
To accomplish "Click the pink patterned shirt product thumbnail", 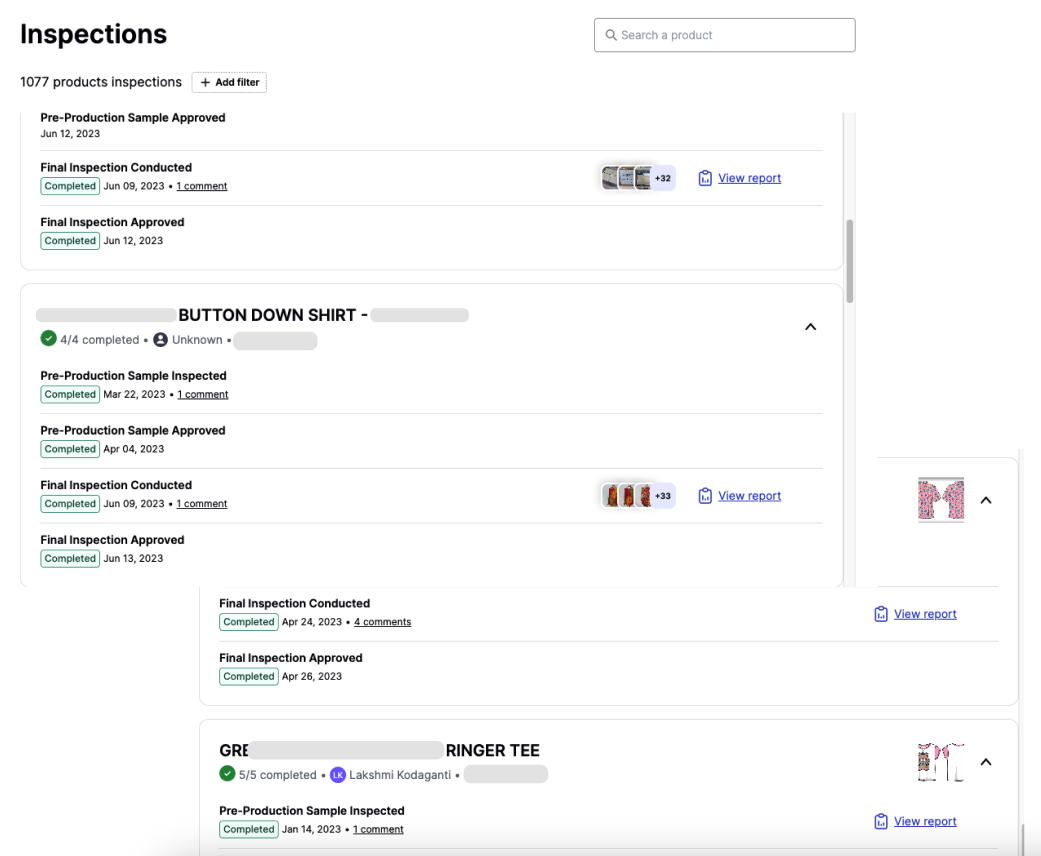I will pyautogui.click(x=941, y=499).
